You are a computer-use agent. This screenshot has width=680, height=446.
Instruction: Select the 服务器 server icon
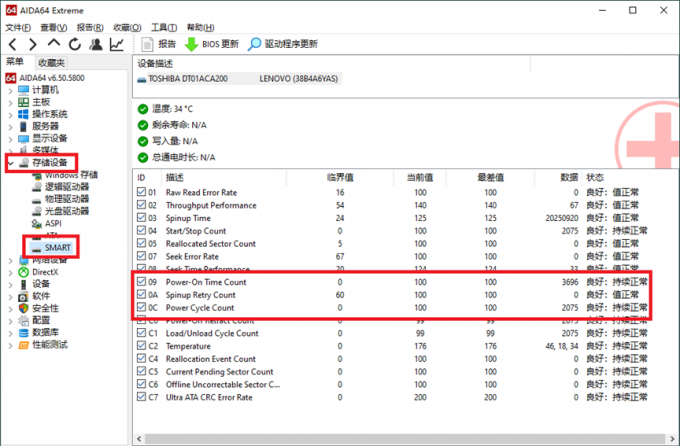tap(23, 126)
